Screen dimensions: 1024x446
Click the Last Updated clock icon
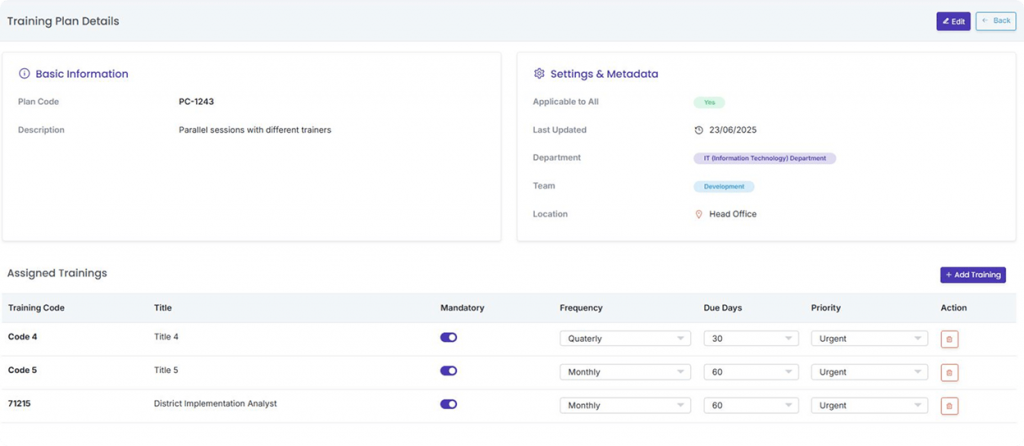pos(699,130)
